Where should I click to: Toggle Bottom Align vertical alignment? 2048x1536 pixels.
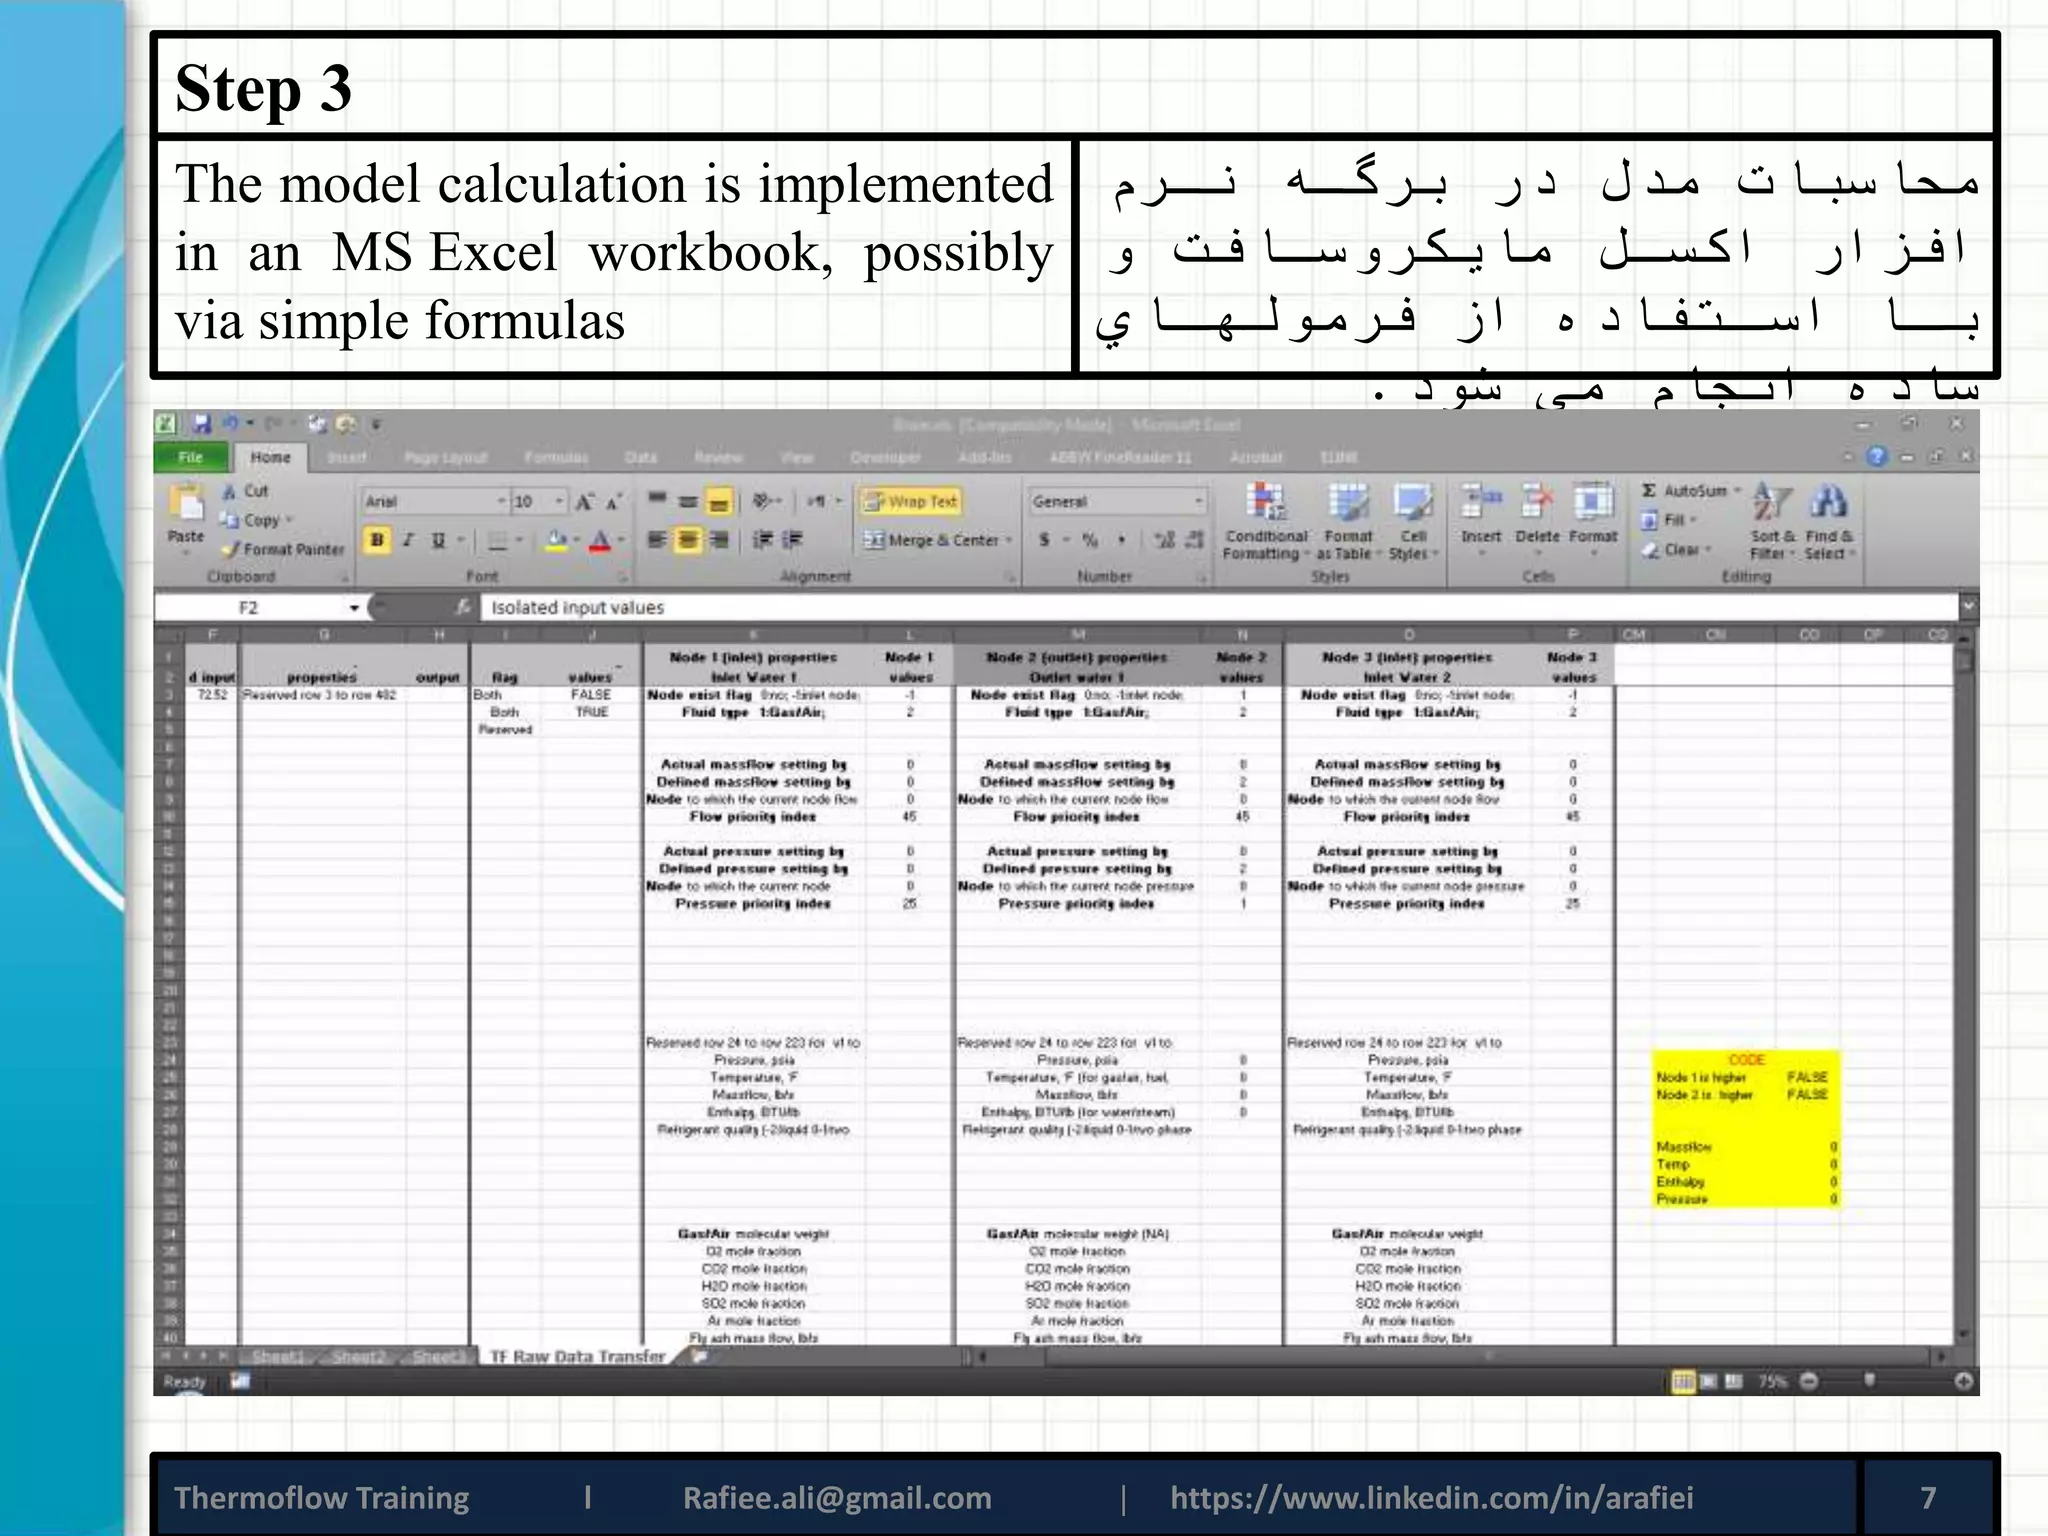719,501
